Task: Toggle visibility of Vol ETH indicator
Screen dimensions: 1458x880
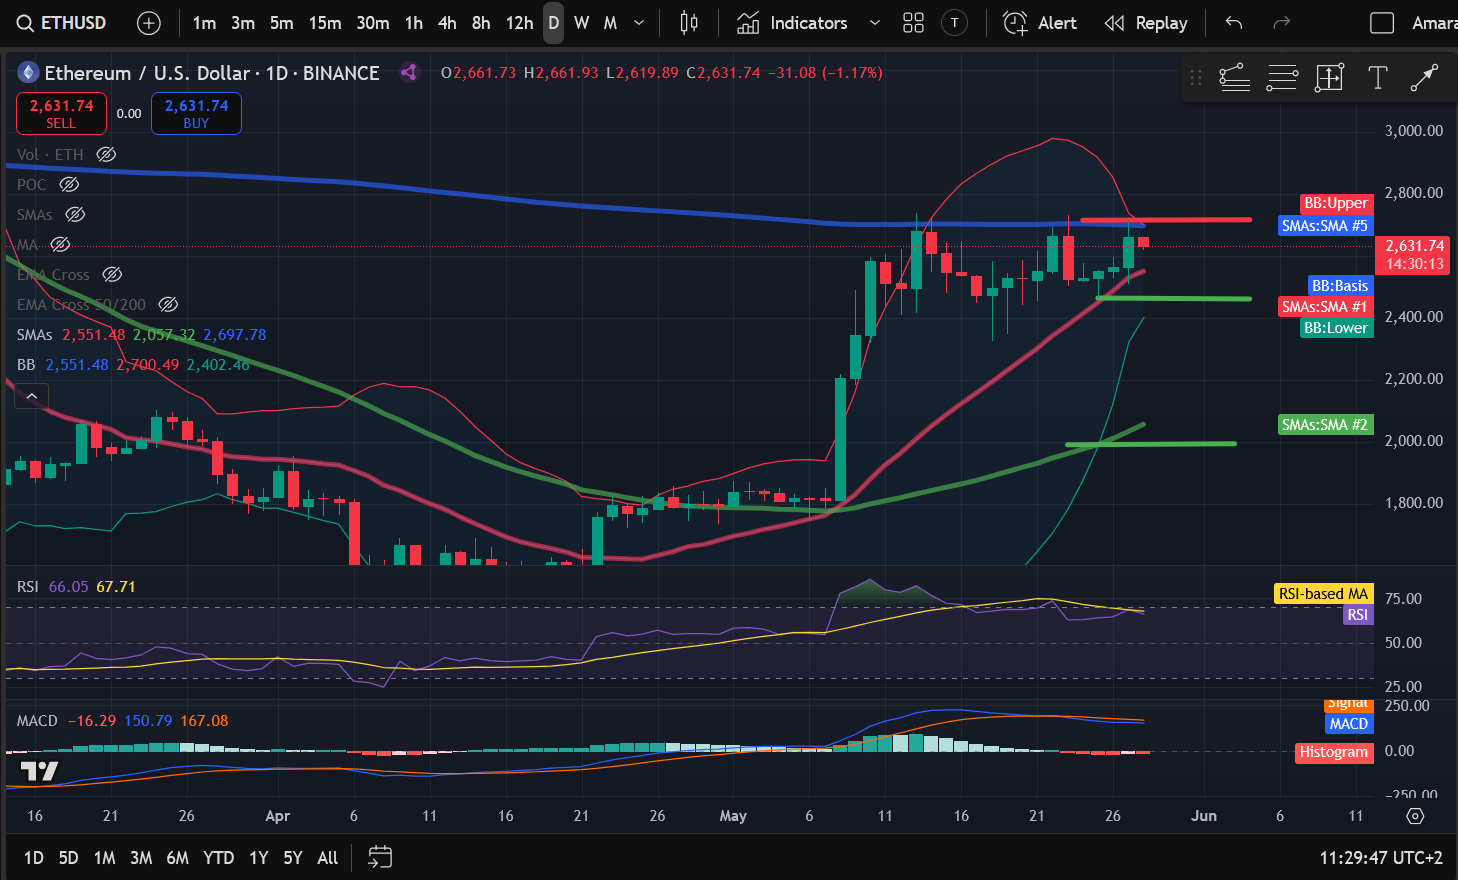Action: pos(106,154)
